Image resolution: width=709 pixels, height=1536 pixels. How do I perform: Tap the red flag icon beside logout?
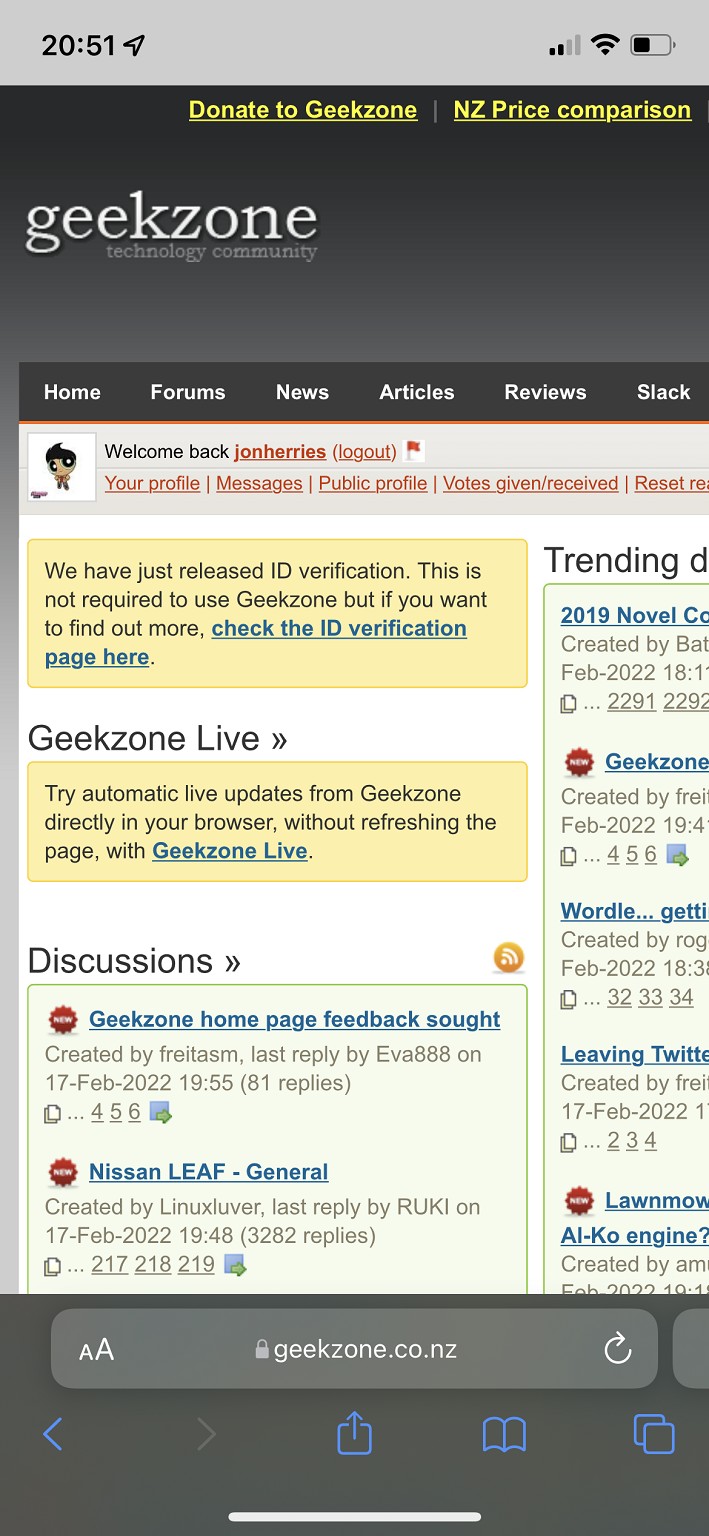(x=414, y=451)
